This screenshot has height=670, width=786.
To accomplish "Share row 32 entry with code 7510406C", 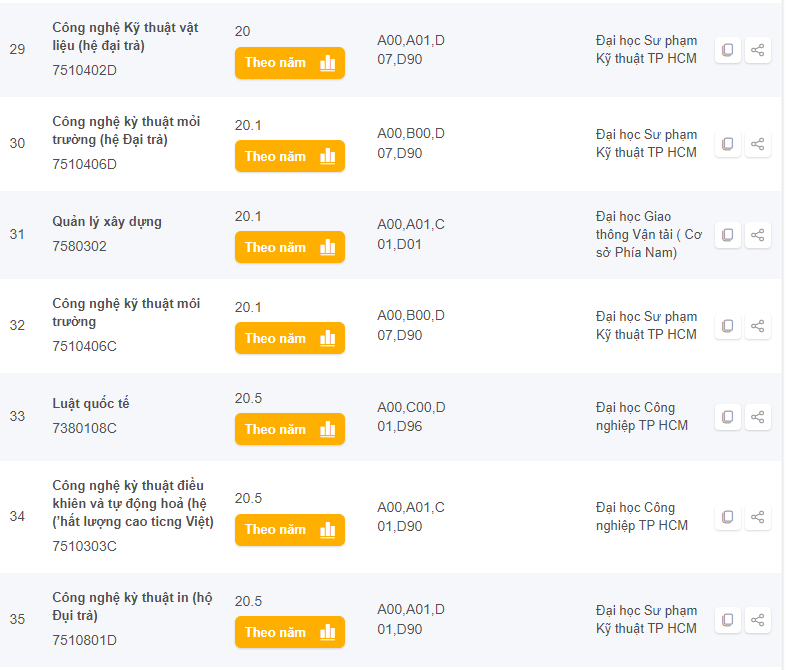I will [x=757, y=326].
